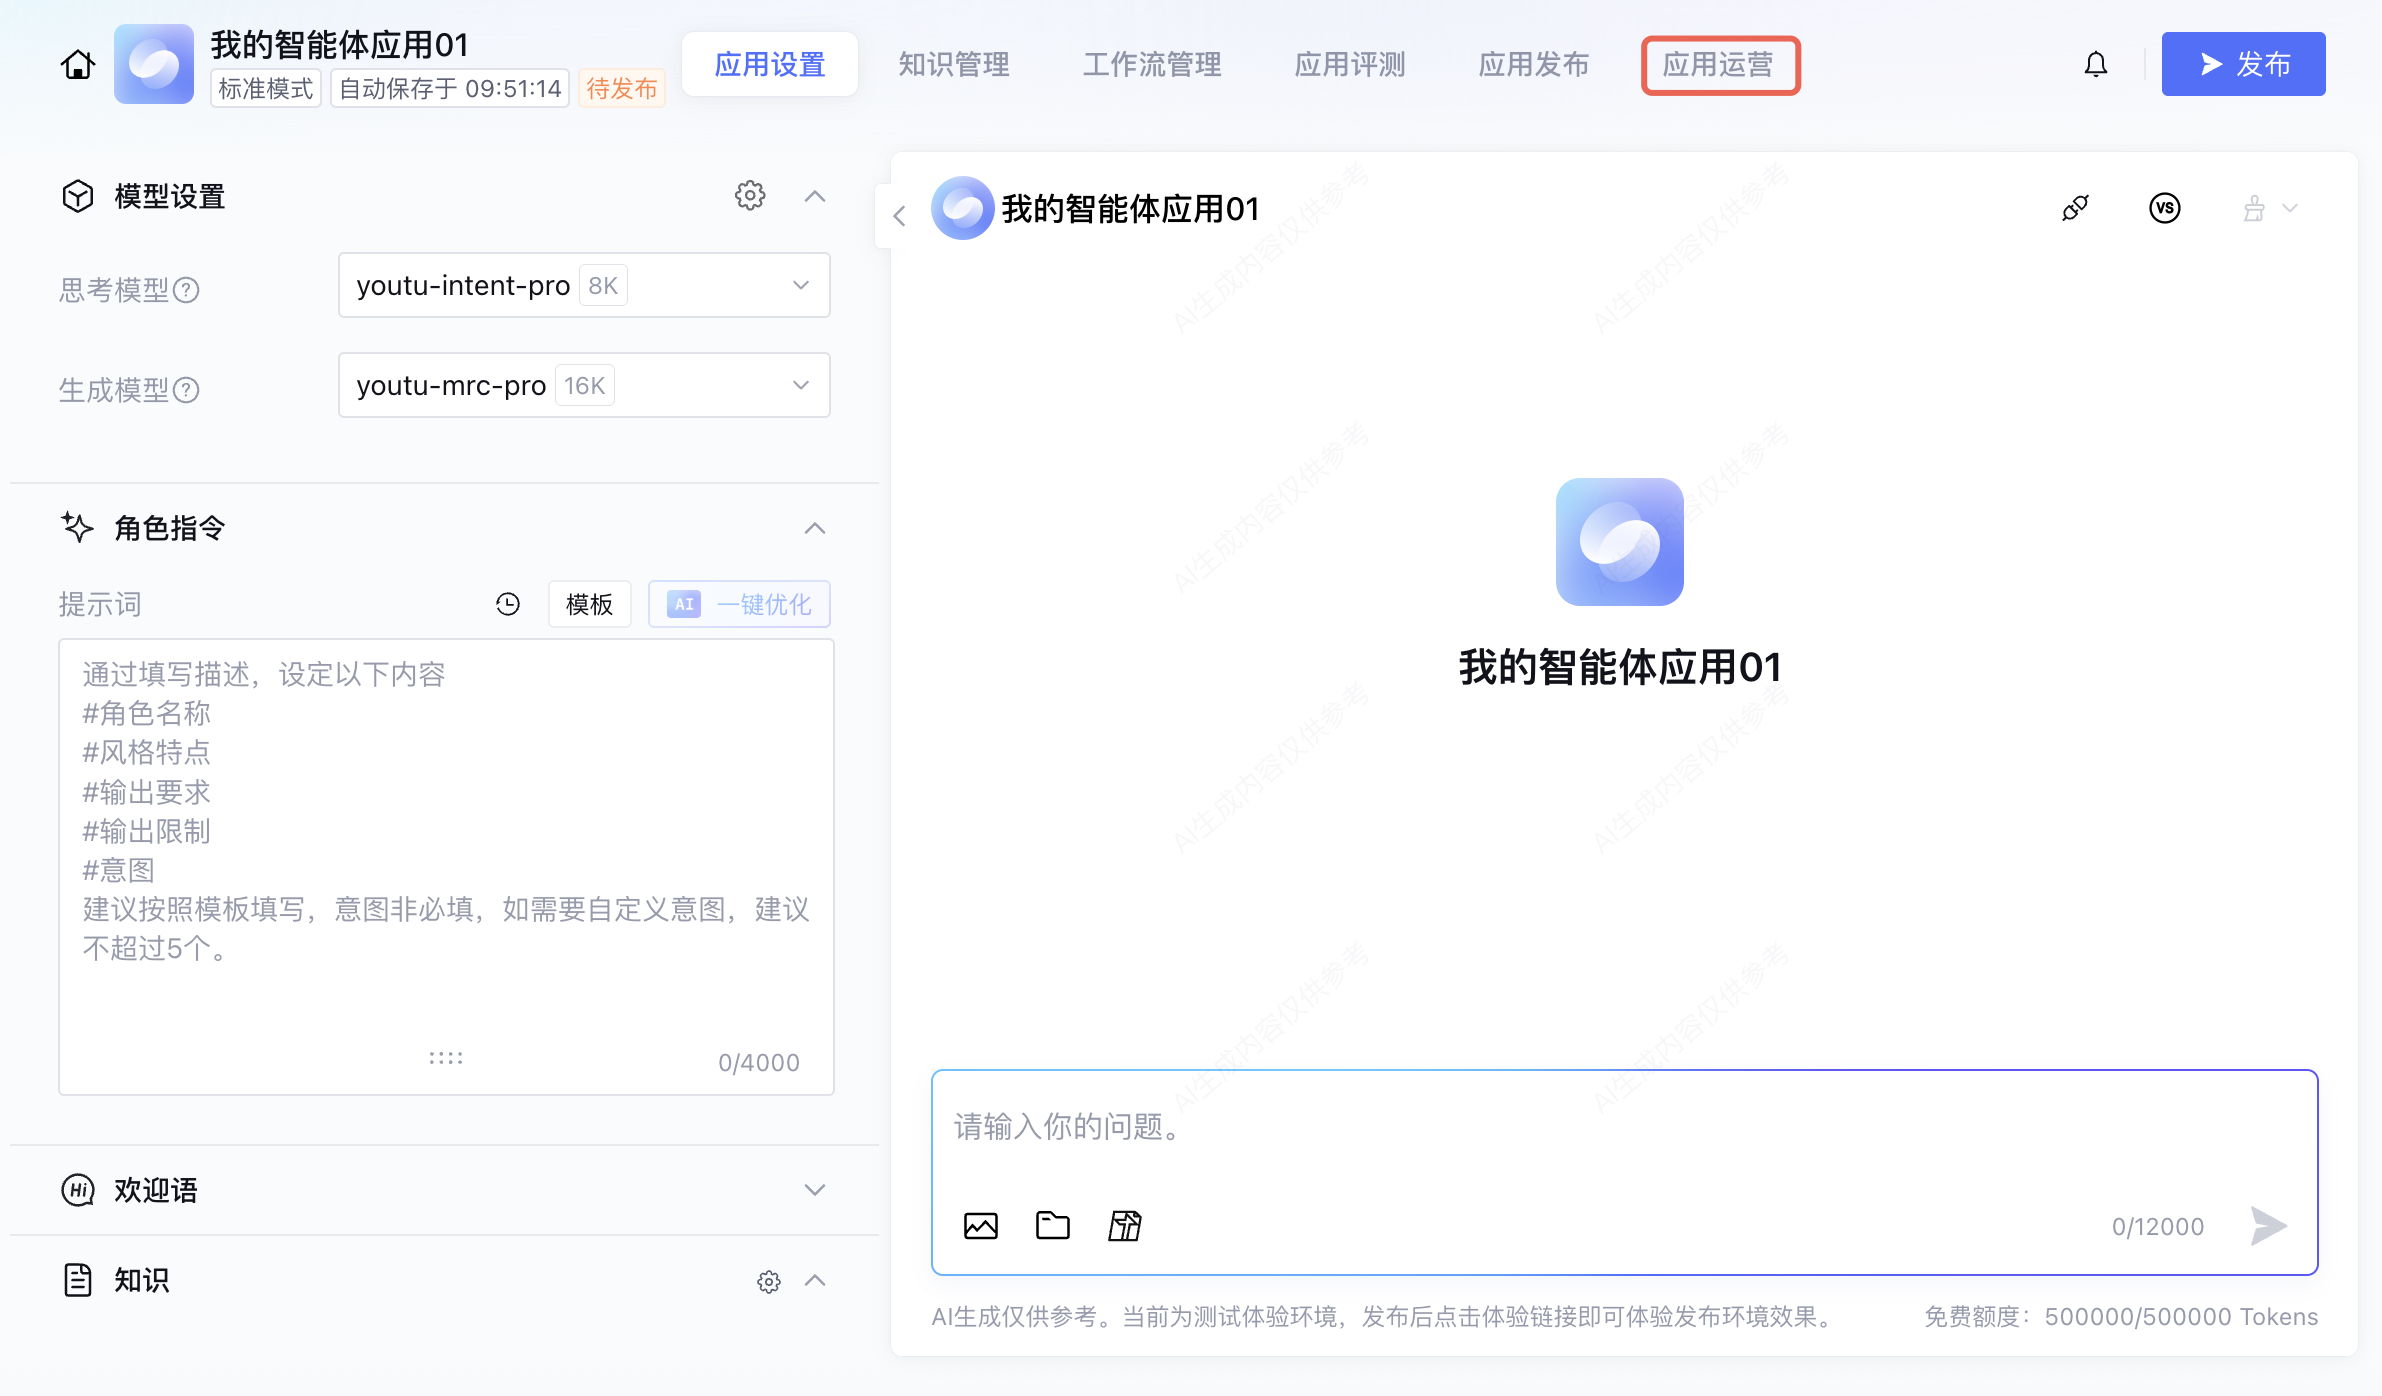
Task: Open the notification bell
Action: [x=2095, y=65]
